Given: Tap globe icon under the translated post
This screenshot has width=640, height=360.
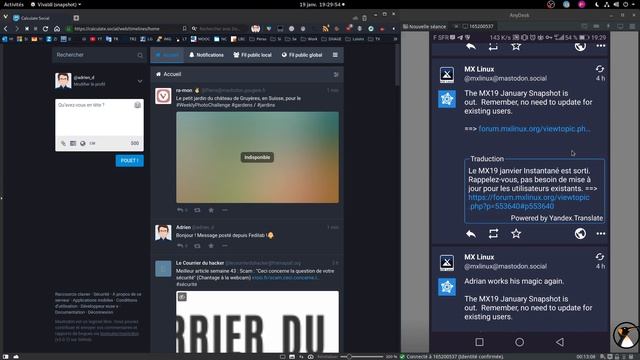Looking at the screenshot, I should click(580, 233).
